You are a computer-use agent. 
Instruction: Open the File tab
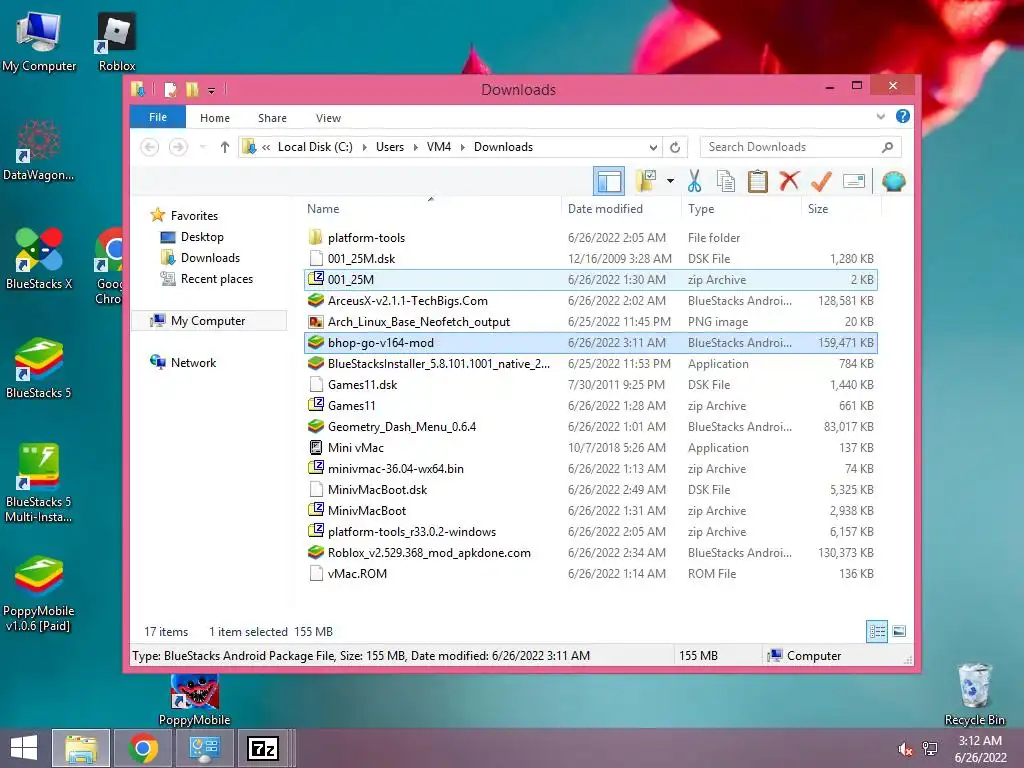[158, 118]
